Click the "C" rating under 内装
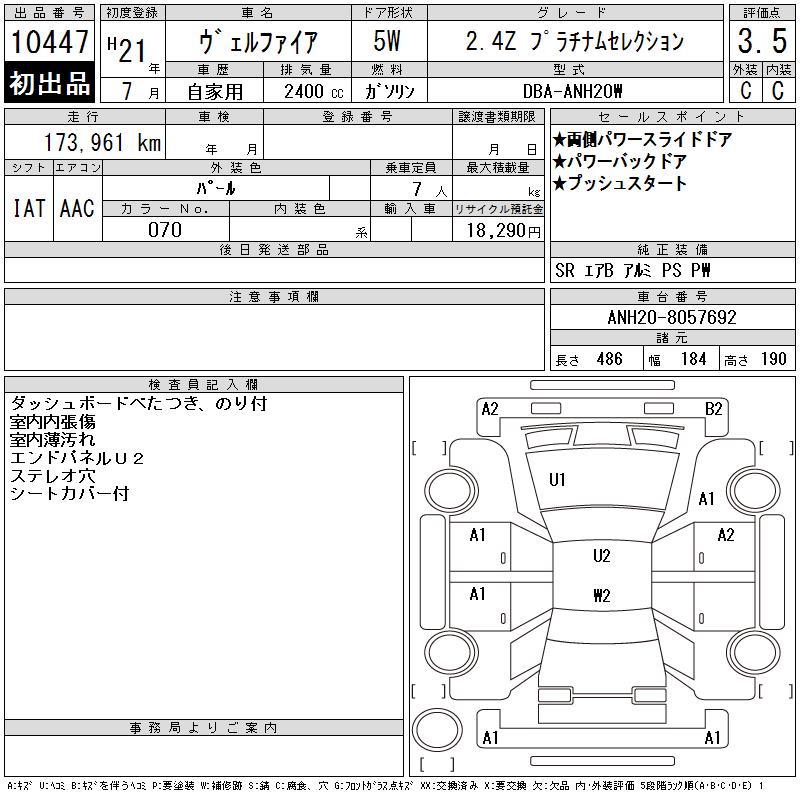The width and height of the screenshot is (800, 800). [778, 90]
